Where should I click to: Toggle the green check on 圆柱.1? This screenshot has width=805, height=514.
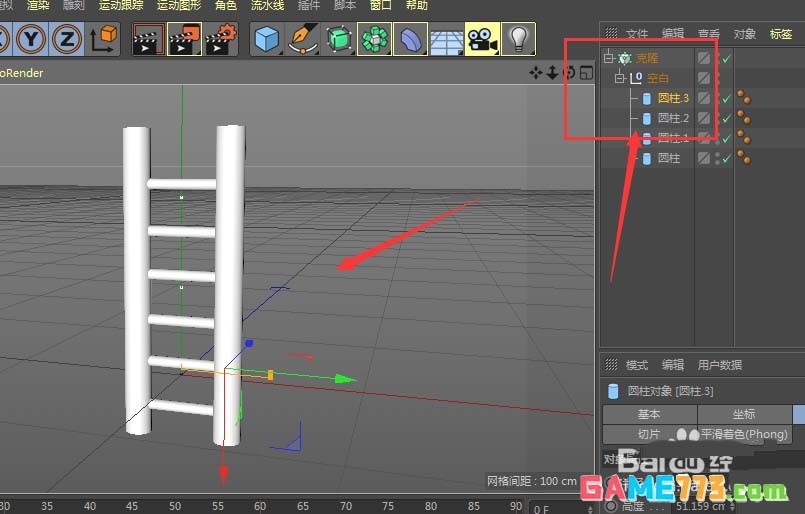pyautogui.click(x=726, y=138)
